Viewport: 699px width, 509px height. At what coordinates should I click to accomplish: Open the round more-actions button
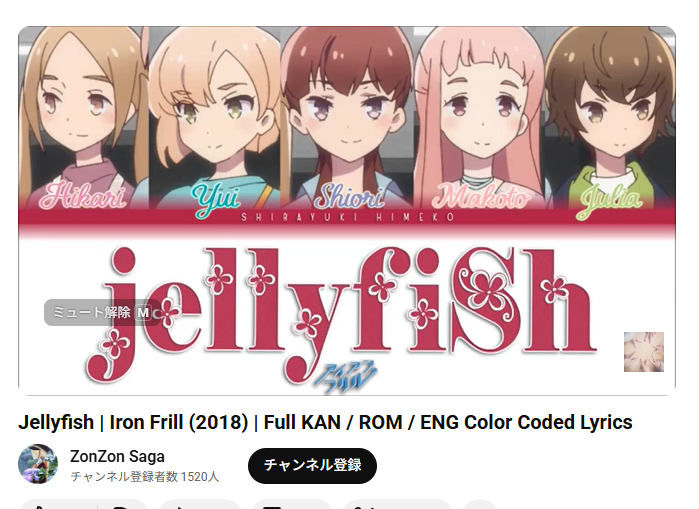(480, 505)
